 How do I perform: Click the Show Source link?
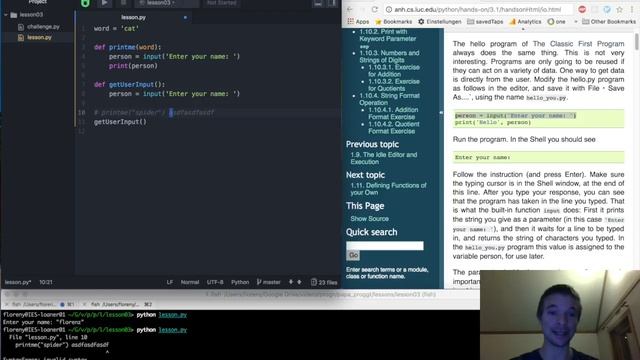tap(369, 219)
